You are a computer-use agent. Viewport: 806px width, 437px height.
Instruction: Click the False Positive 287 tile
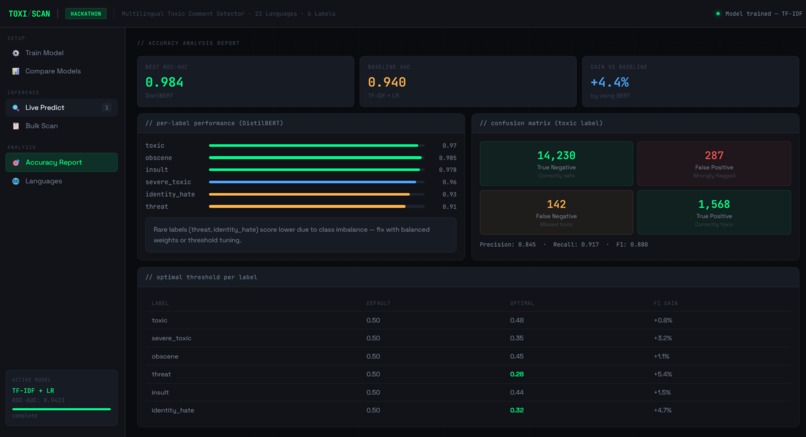(x=714, y=163)
